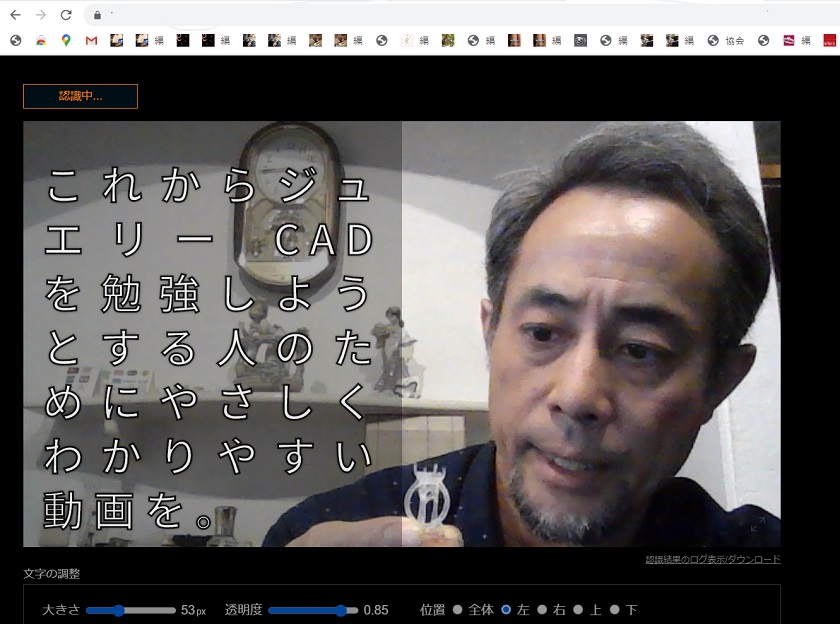Viewport: 840px width, 624px height.
Task: Select the 上 position radio button
Action: [x=578, y=609]
